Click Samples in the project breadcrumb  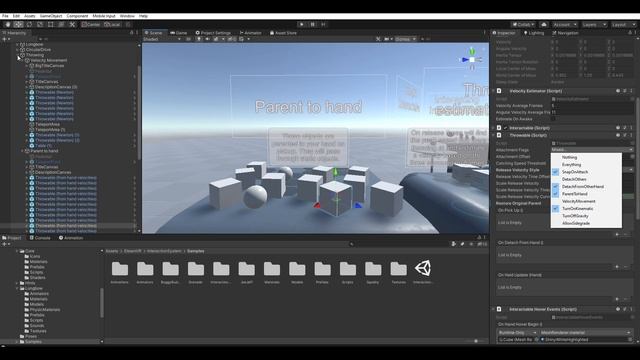[196, 251]
